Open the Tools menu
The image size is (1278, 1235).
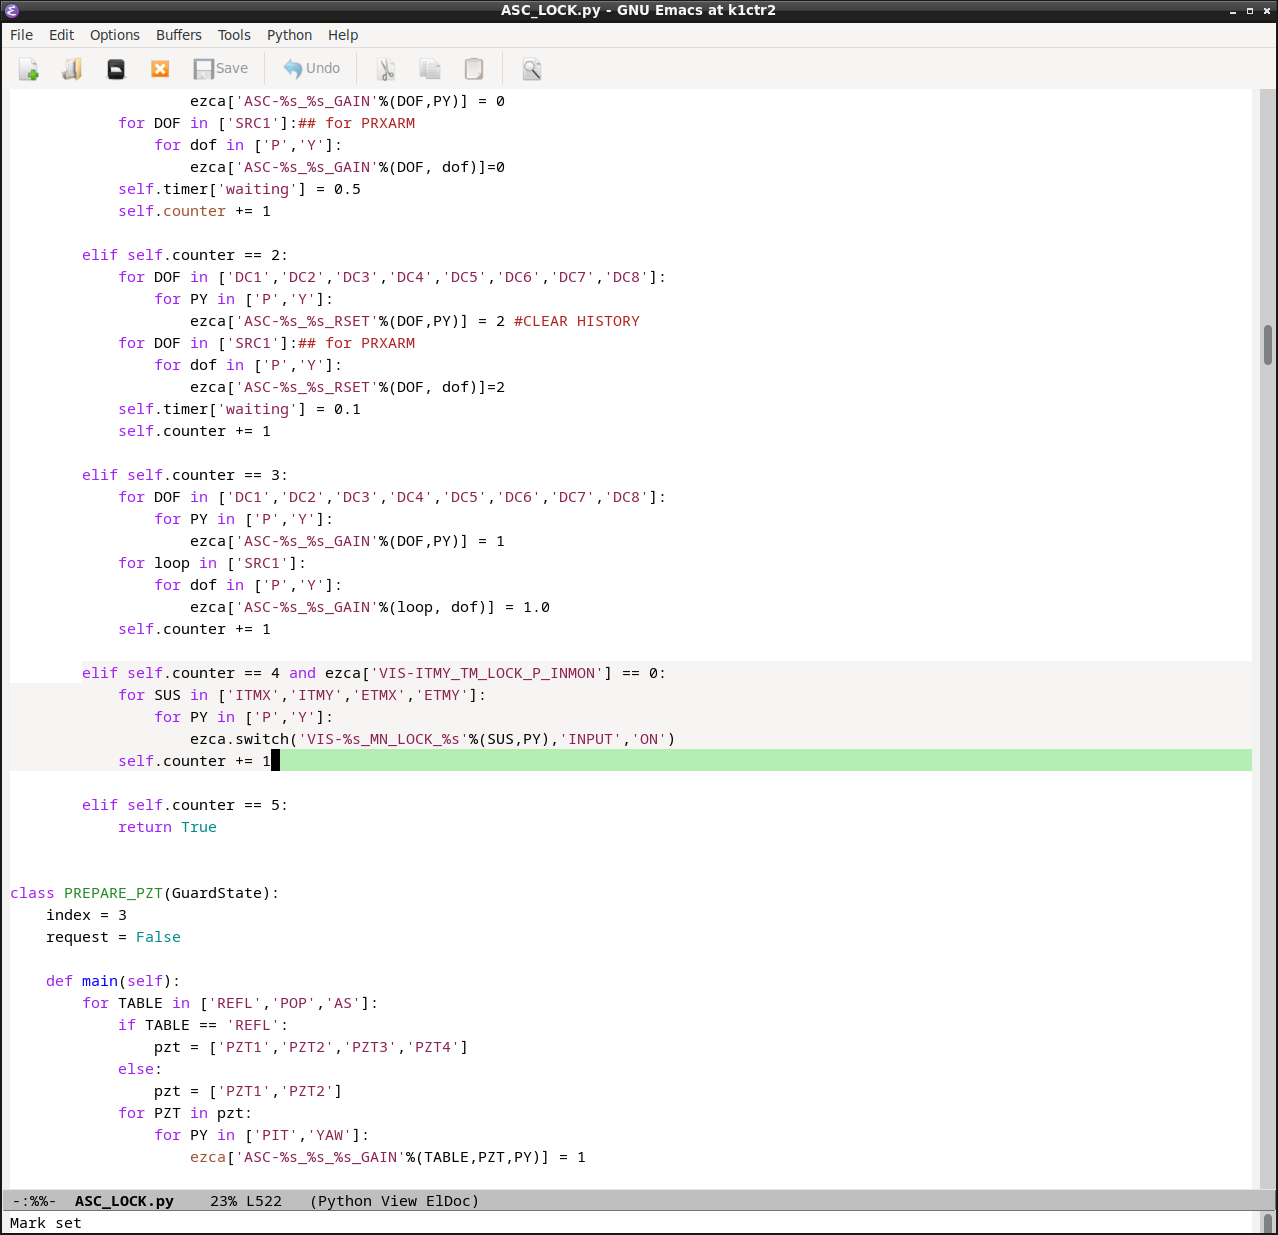pos(235,35)
